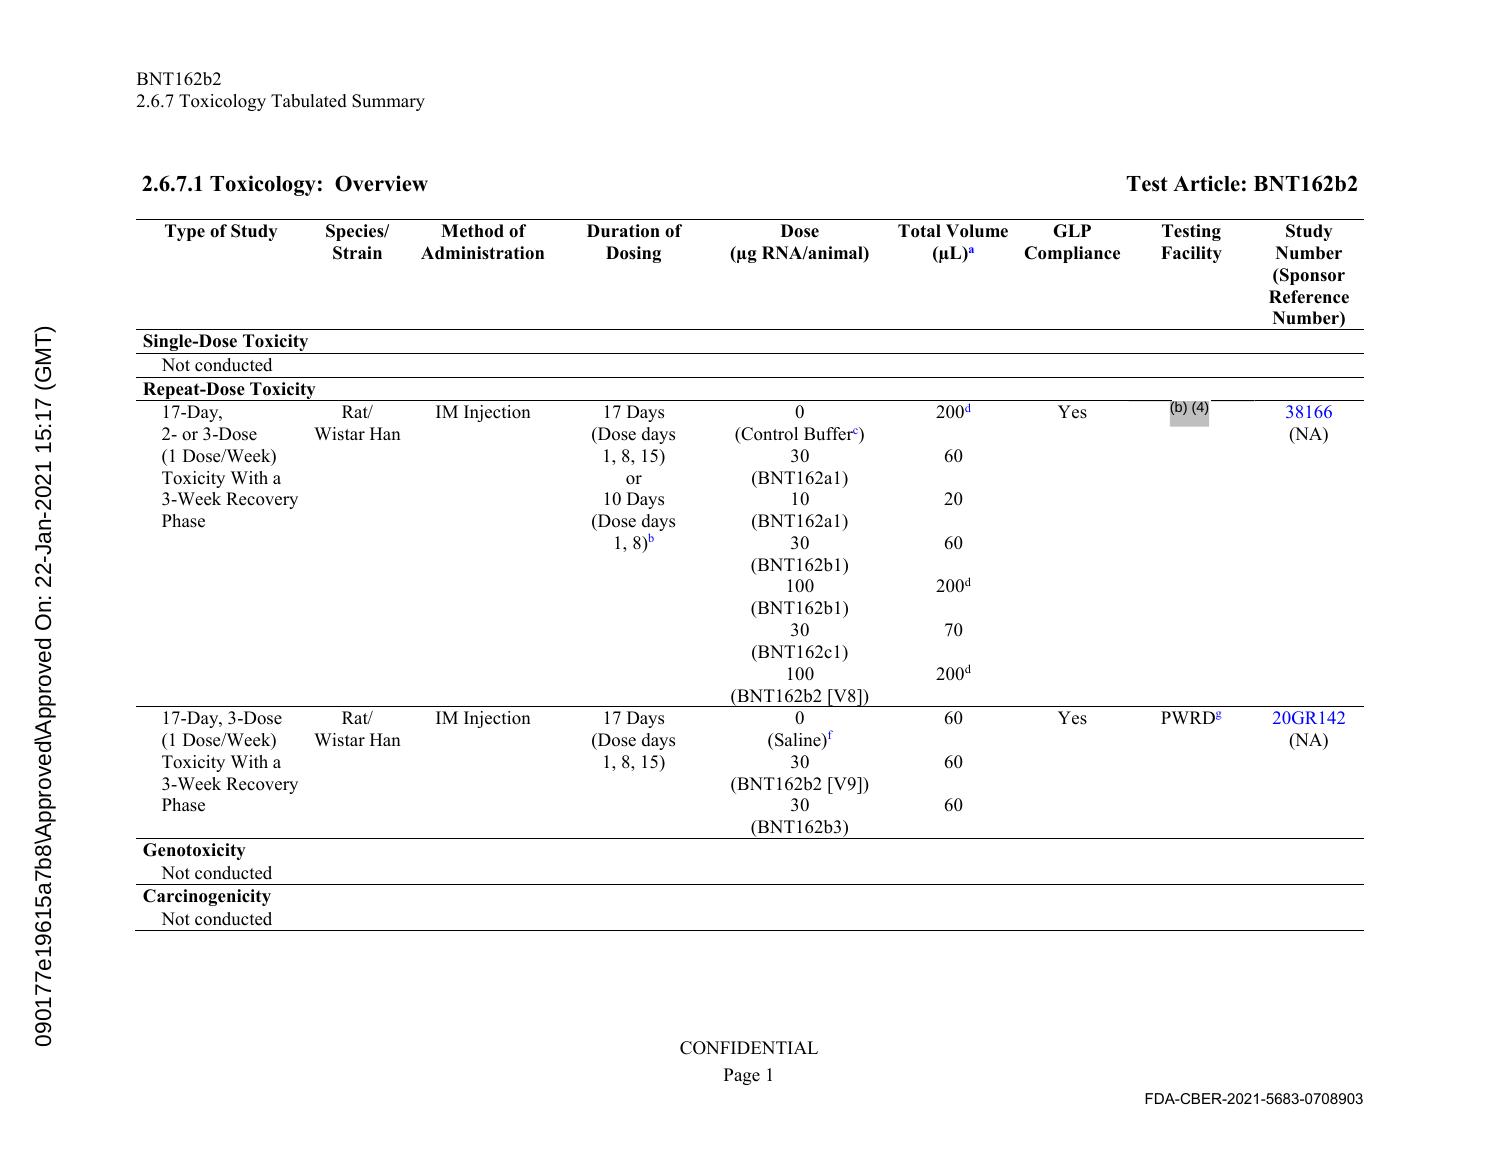
Task: Click 'CONFIDENTIAL' footer text
Action: (749, 1048)
